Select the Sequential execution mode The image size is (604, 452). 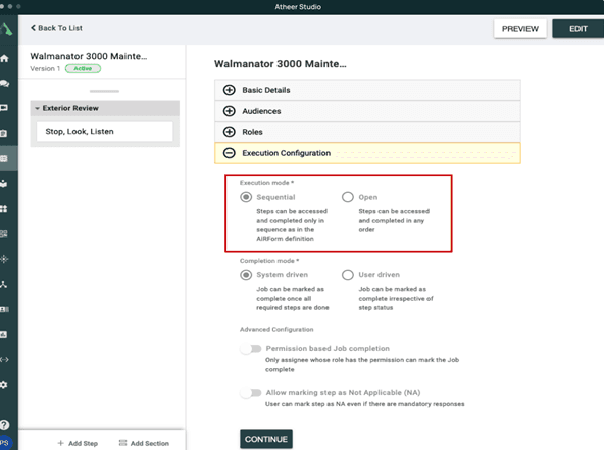coord(246,197)
